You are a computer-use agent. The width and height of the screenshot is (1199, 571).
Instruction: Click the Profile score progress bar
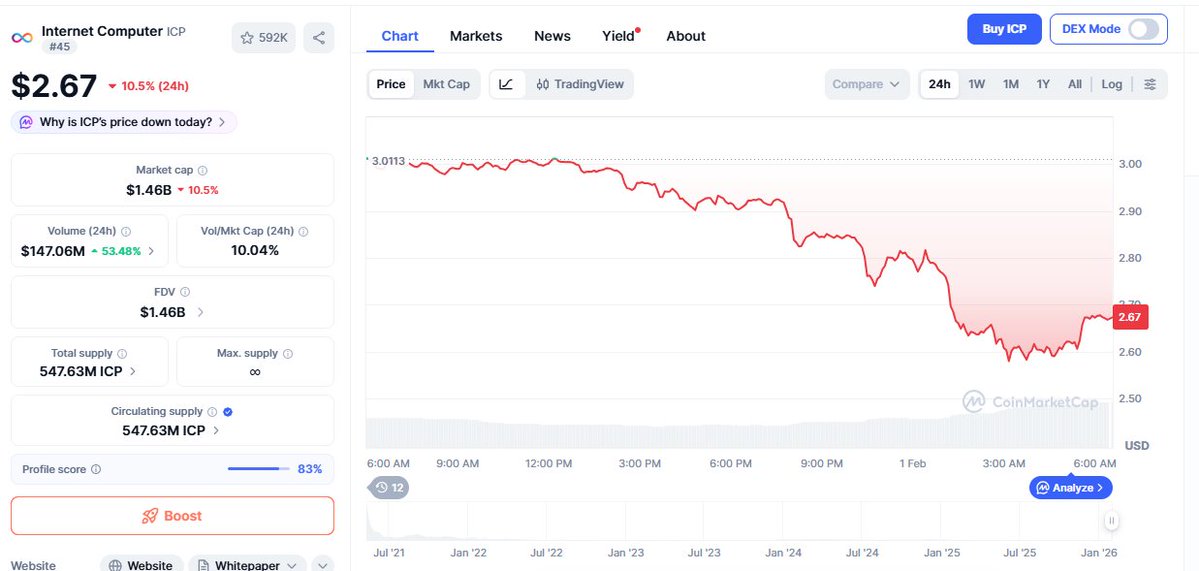coord(258,469)
